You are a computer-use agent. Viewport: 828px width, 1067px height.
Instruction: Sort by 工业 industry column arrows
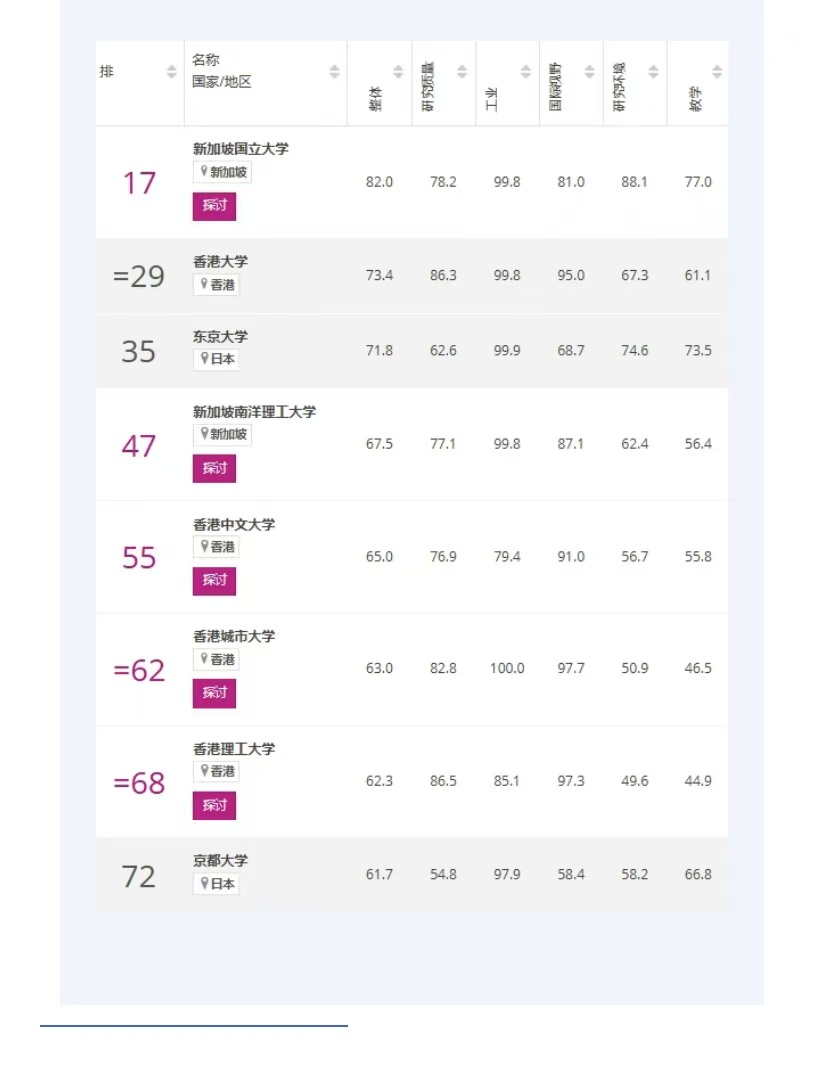(x=526, y=71)
